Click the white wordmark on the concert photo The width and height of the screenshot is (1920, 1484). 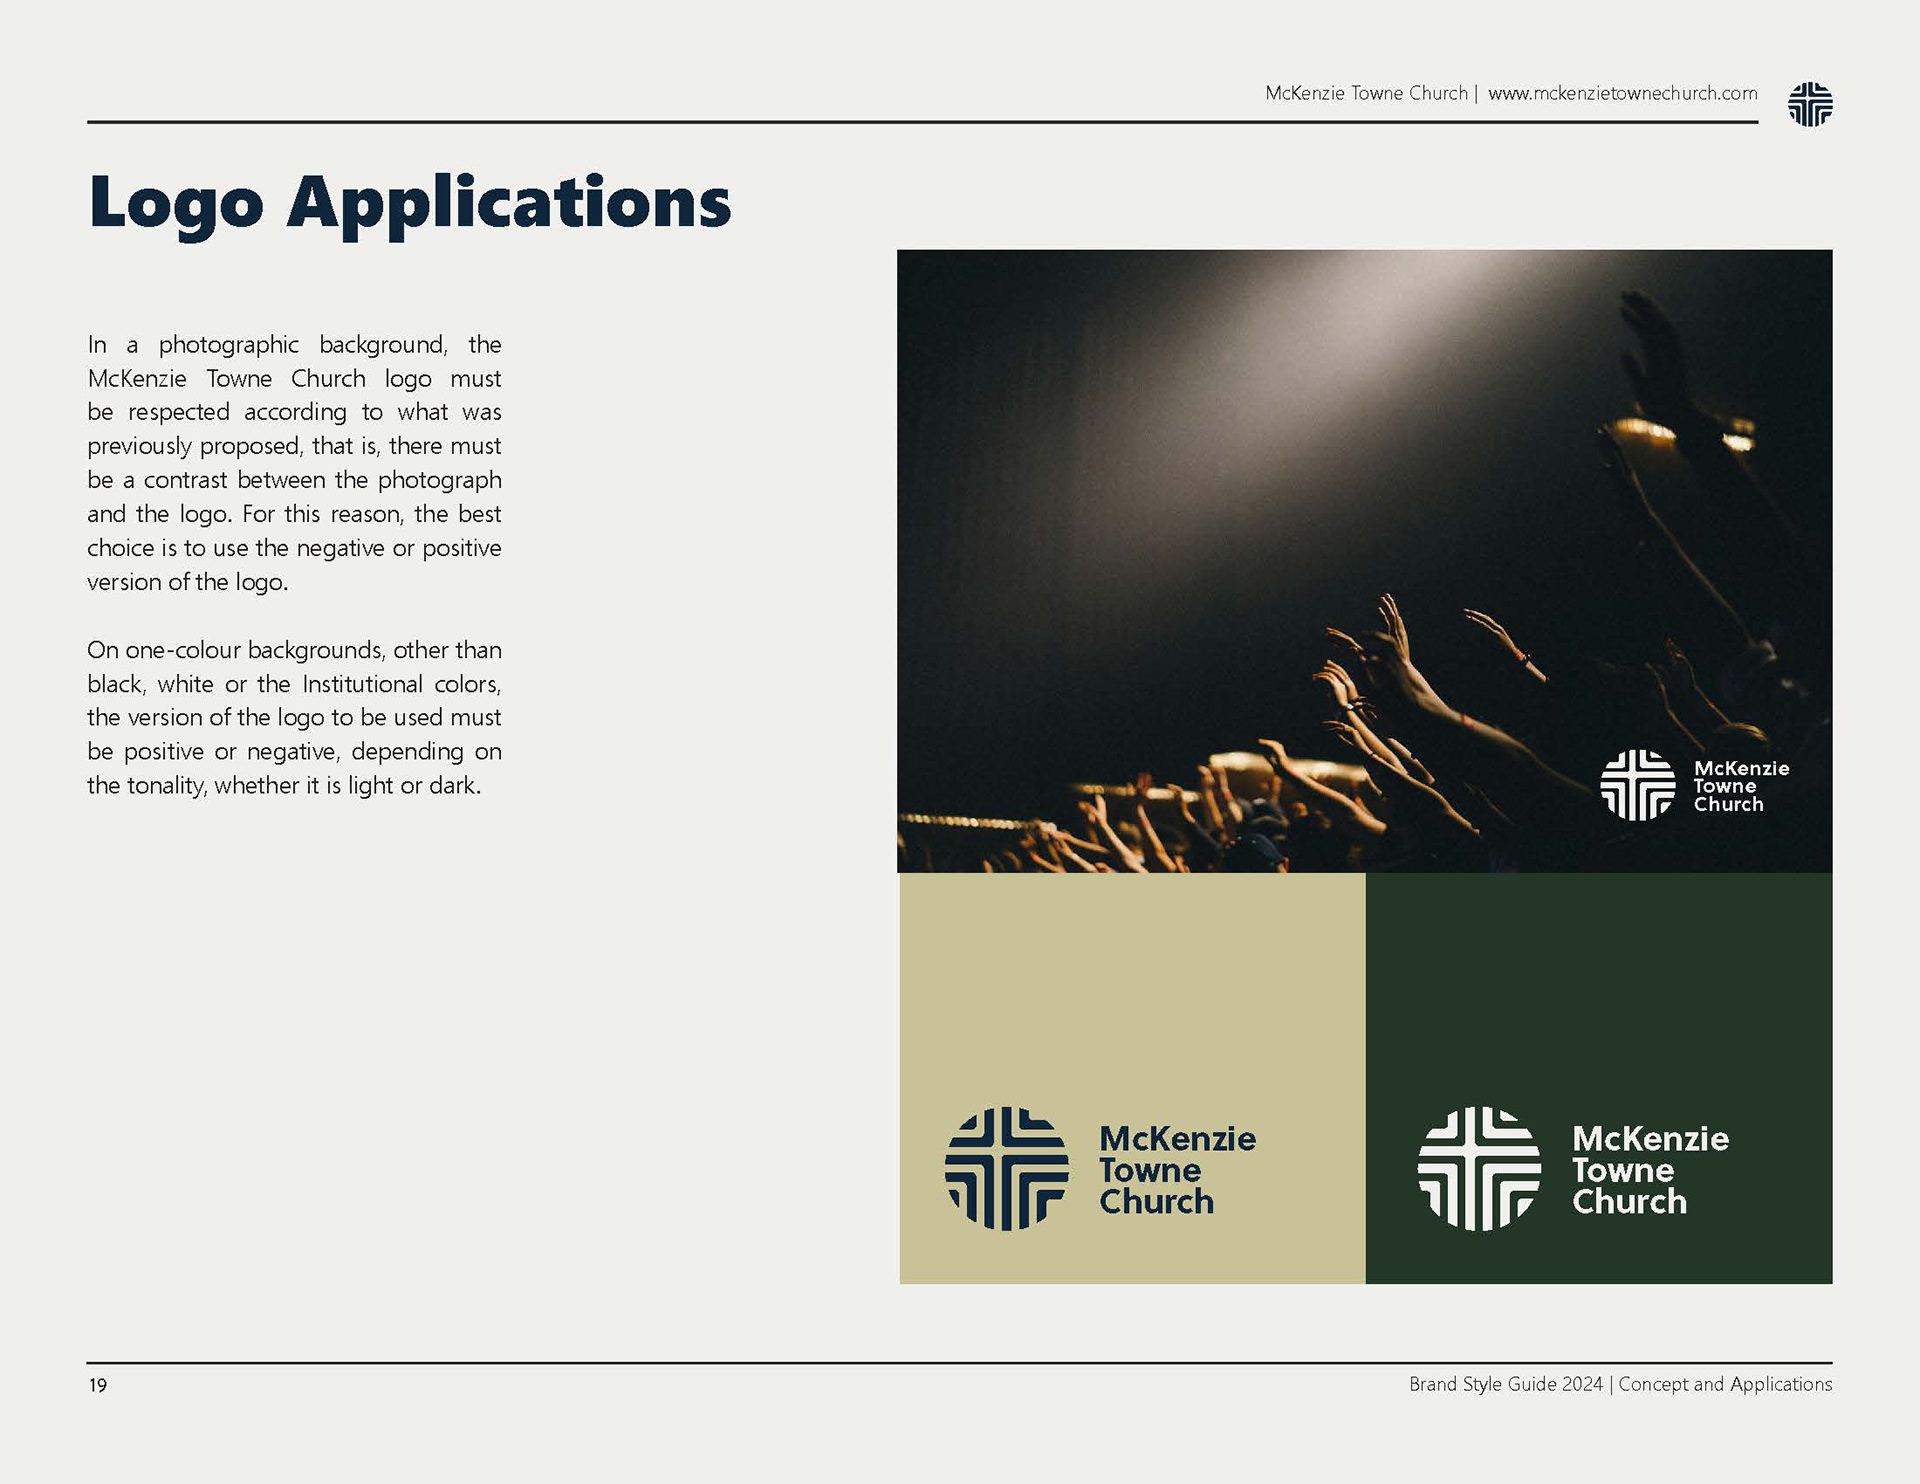[1740, 786]
